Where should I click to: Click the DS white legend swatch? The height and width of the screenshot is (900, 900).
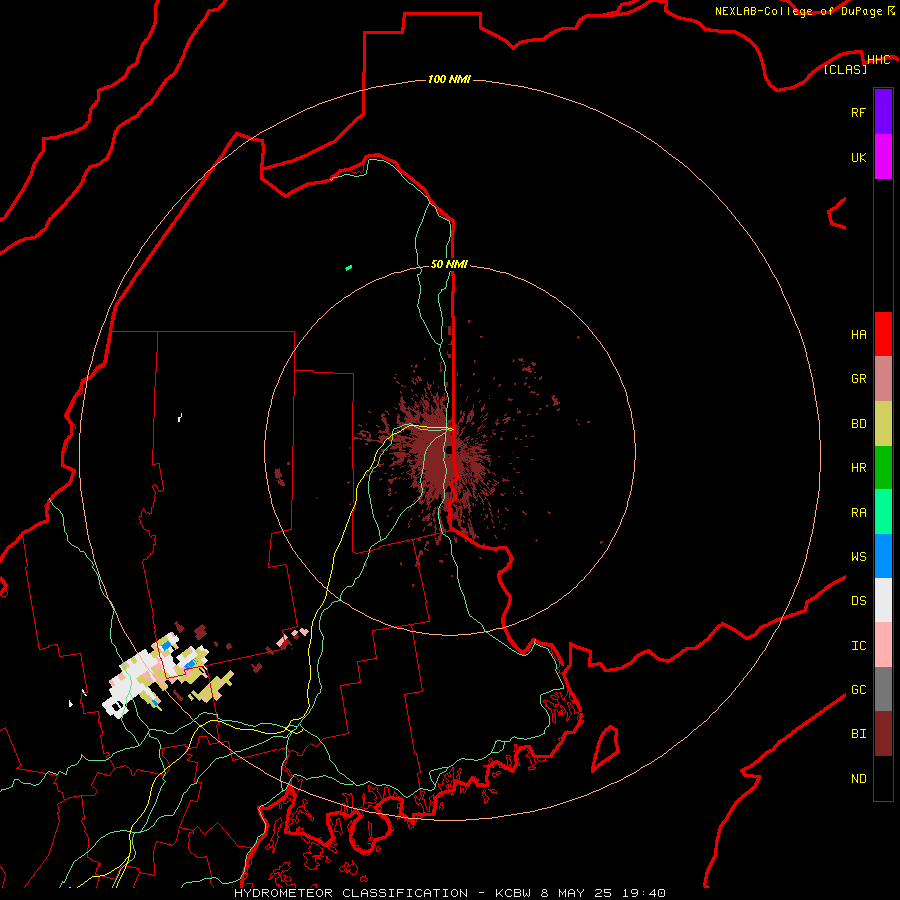click(x=883, y=600)
